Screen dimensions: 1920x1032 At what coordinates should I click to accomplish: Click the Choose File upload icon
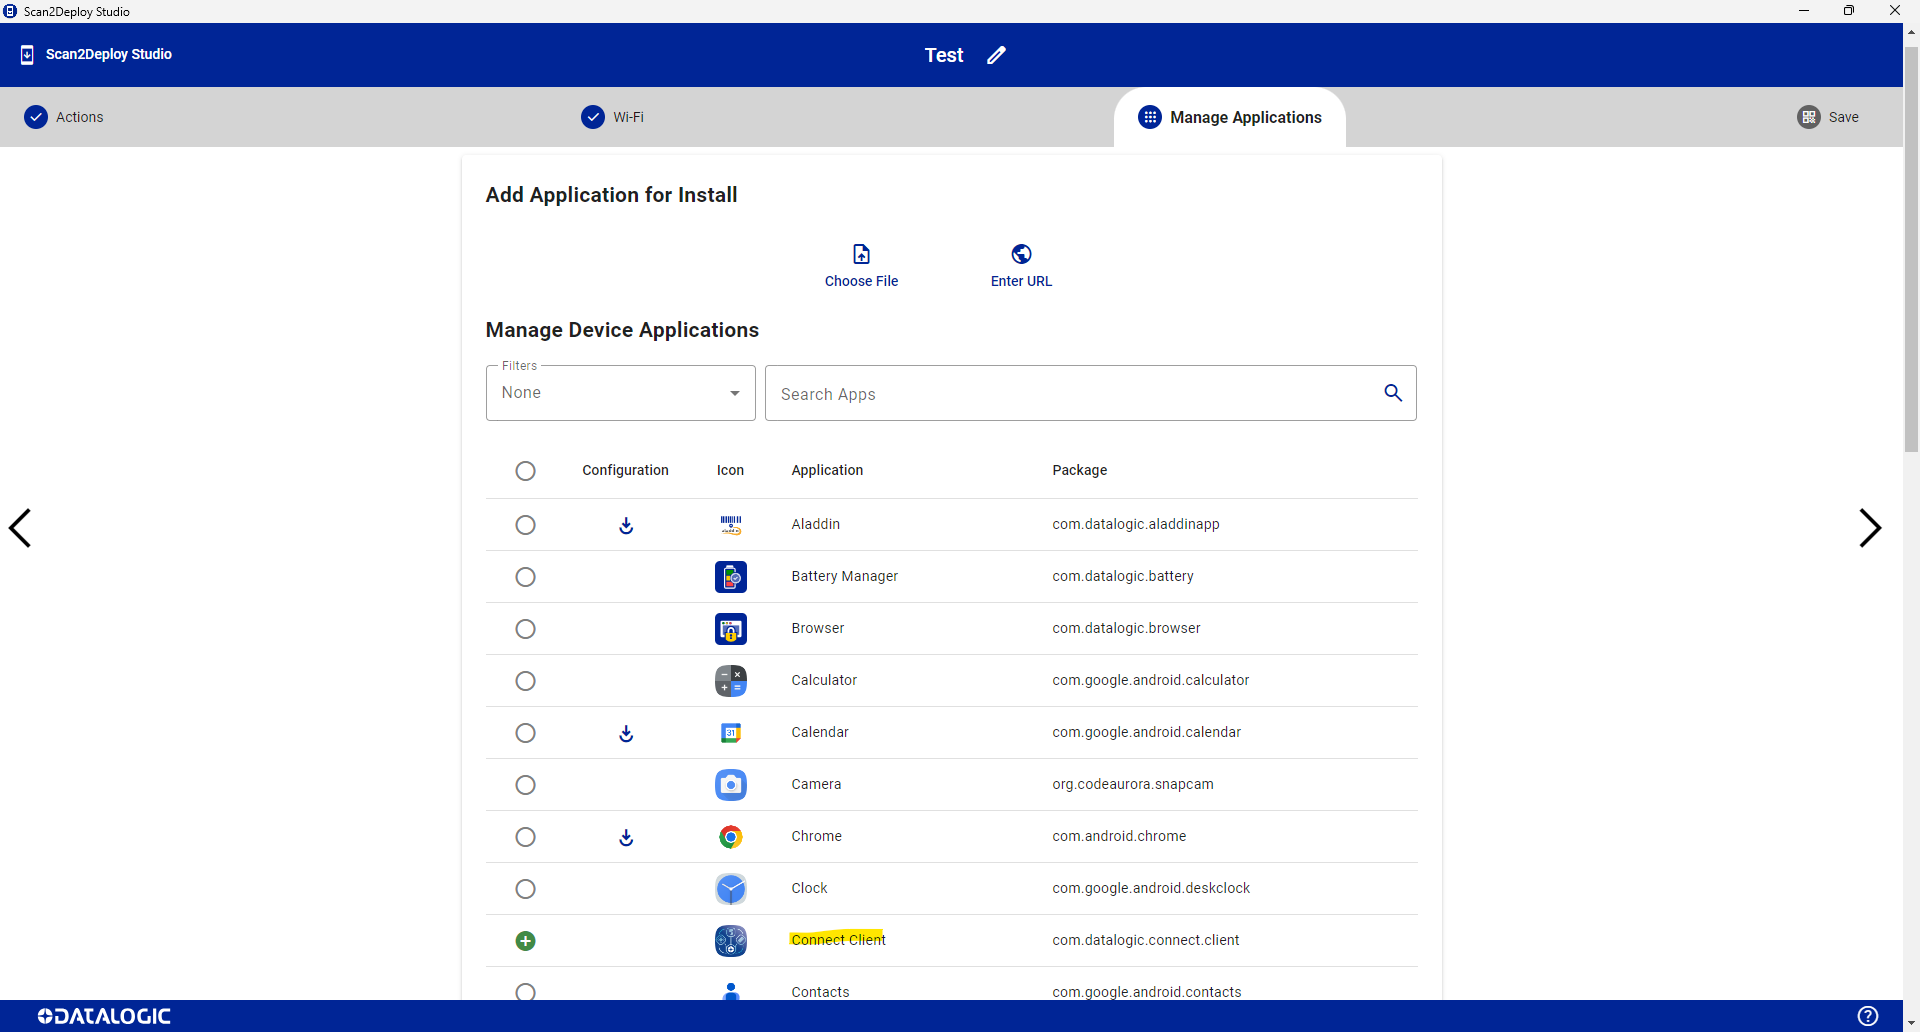coord(861,254)
